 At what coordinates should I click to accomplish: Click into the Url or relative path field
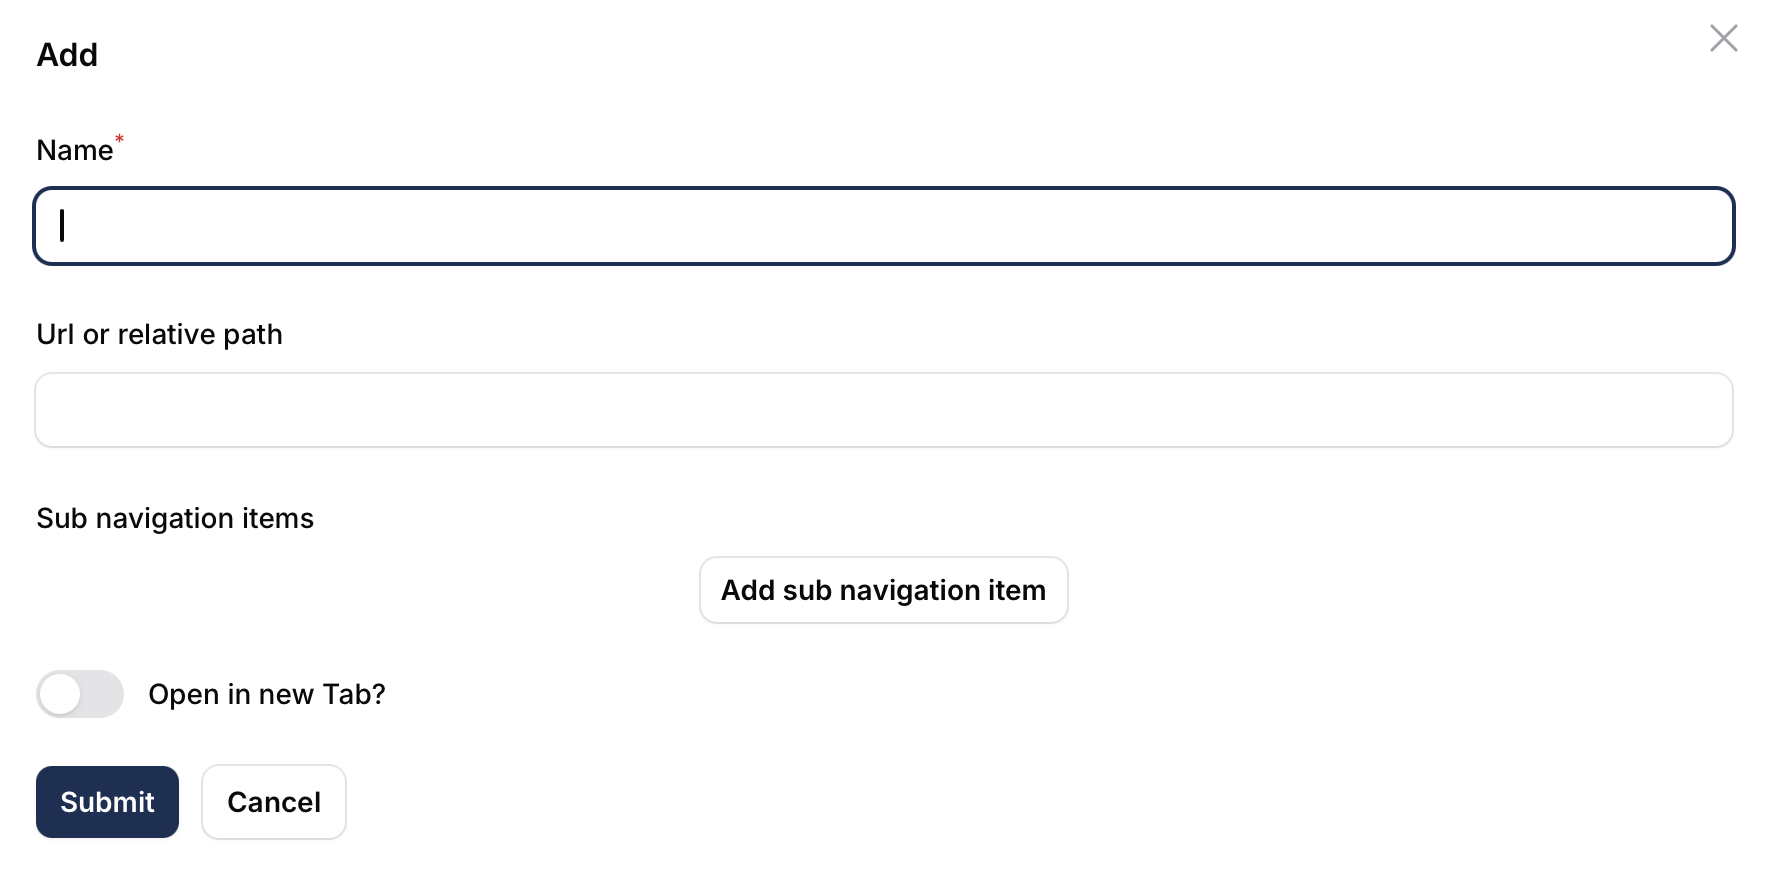pos(884,410)
